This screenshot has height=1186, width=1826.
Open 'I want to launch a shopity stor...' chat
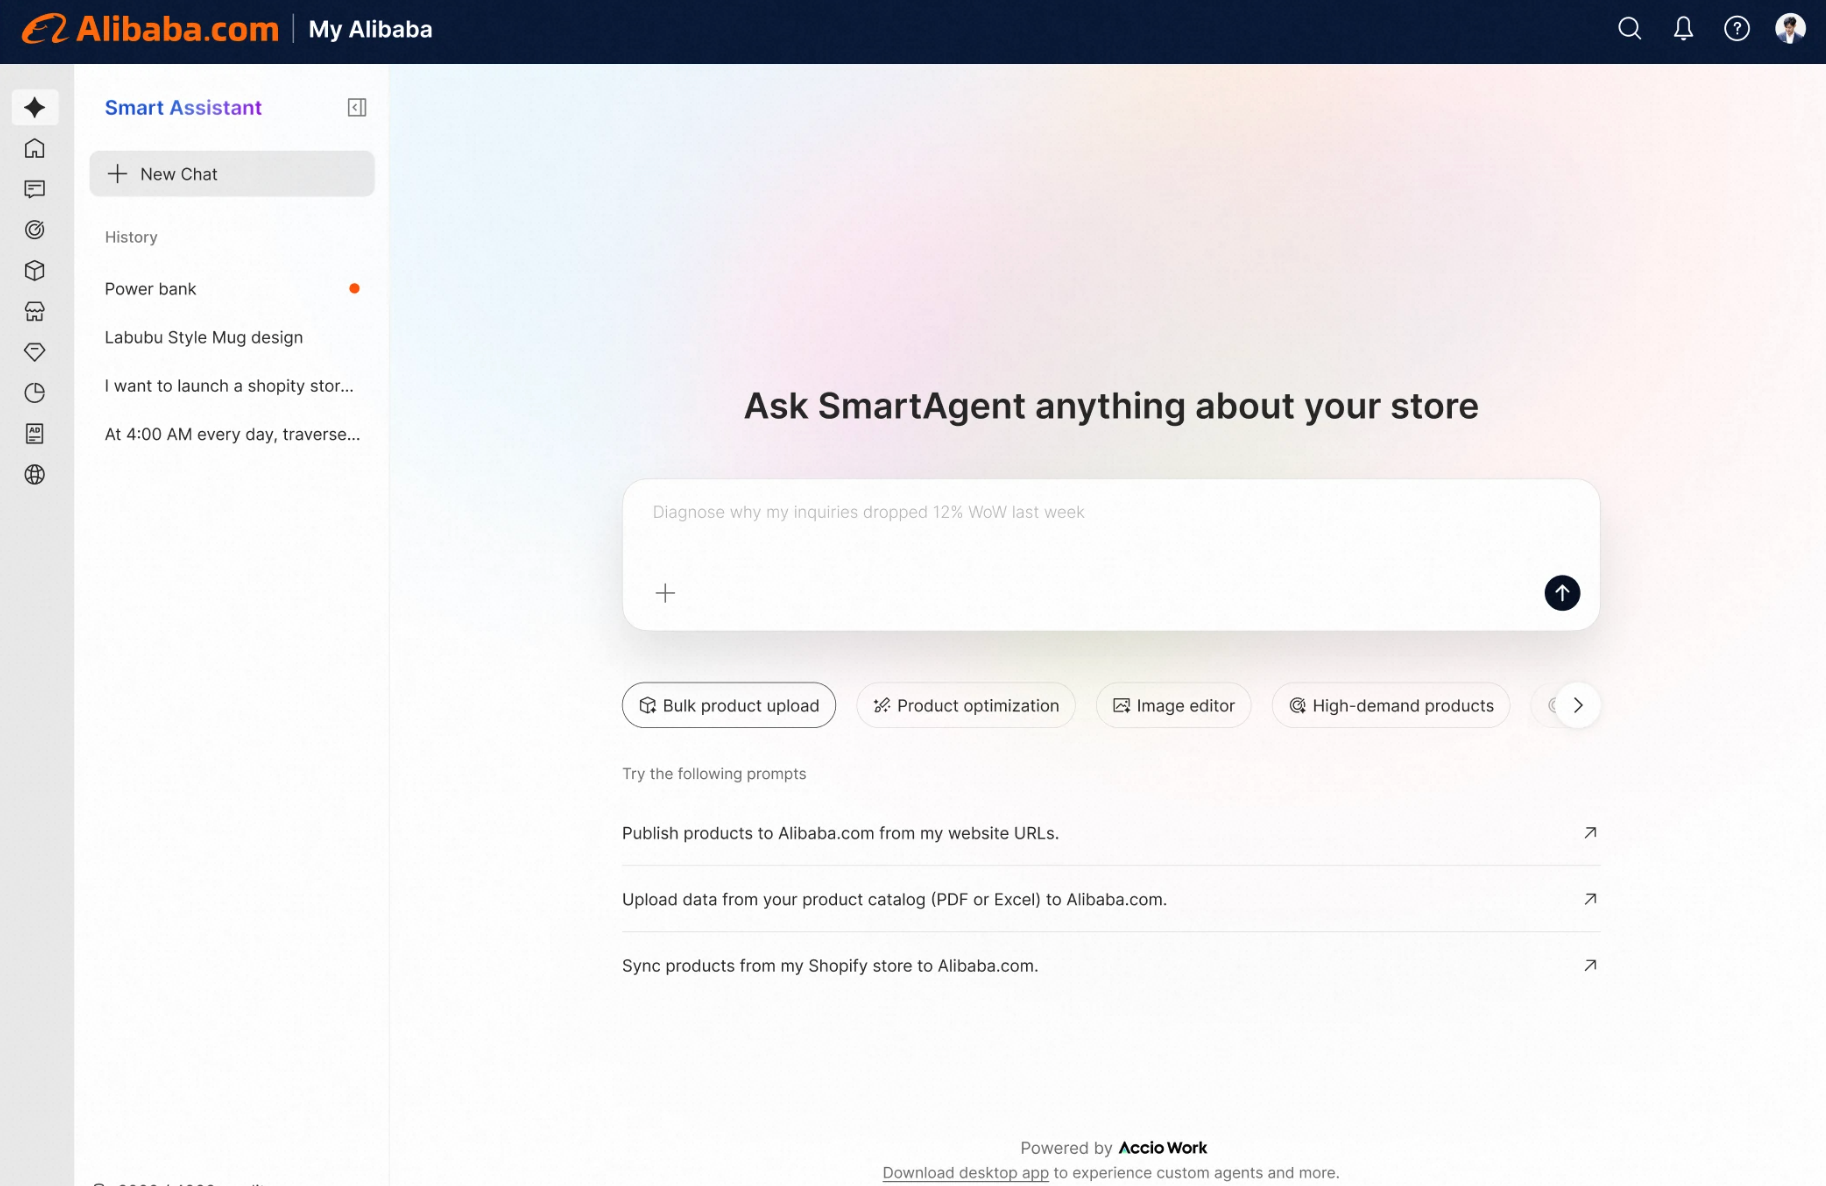pos(232,386)
